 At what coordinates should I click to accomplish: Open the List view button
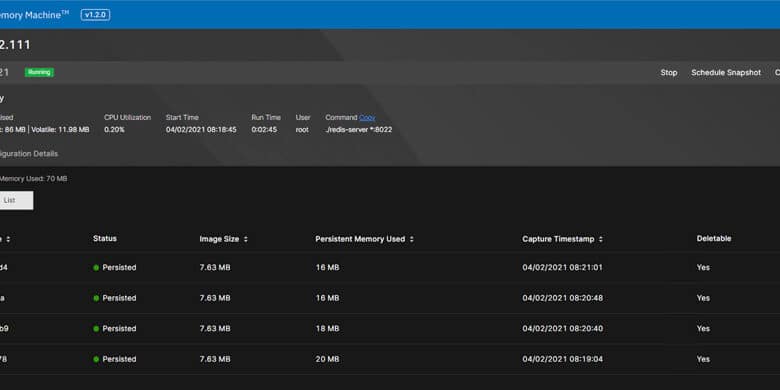tap(15, 200)
